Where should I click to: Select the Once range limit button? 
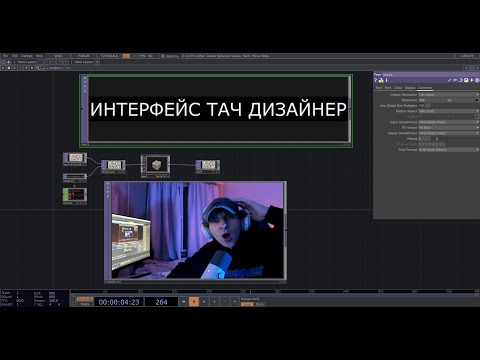(260, 304)
